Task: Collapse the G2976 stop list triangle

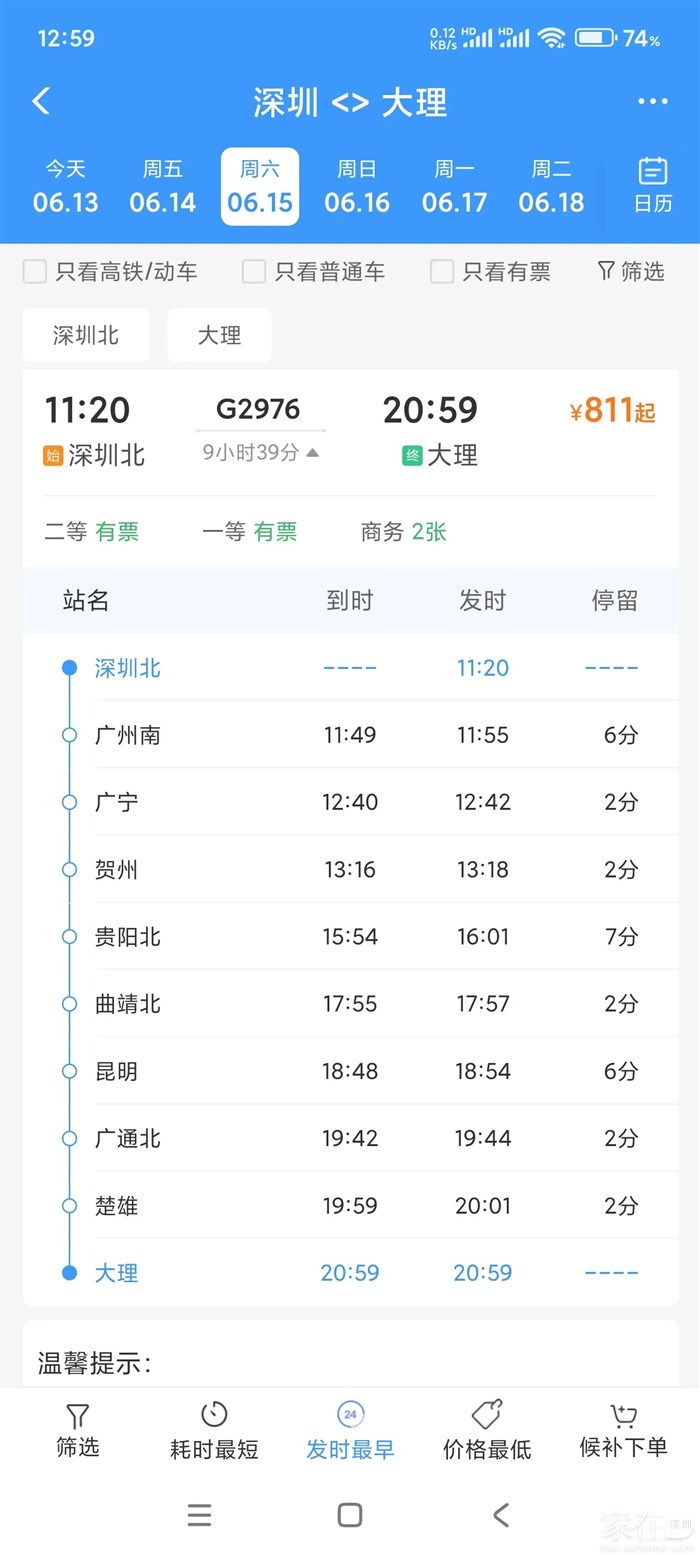Action: (x=313, y=453)
